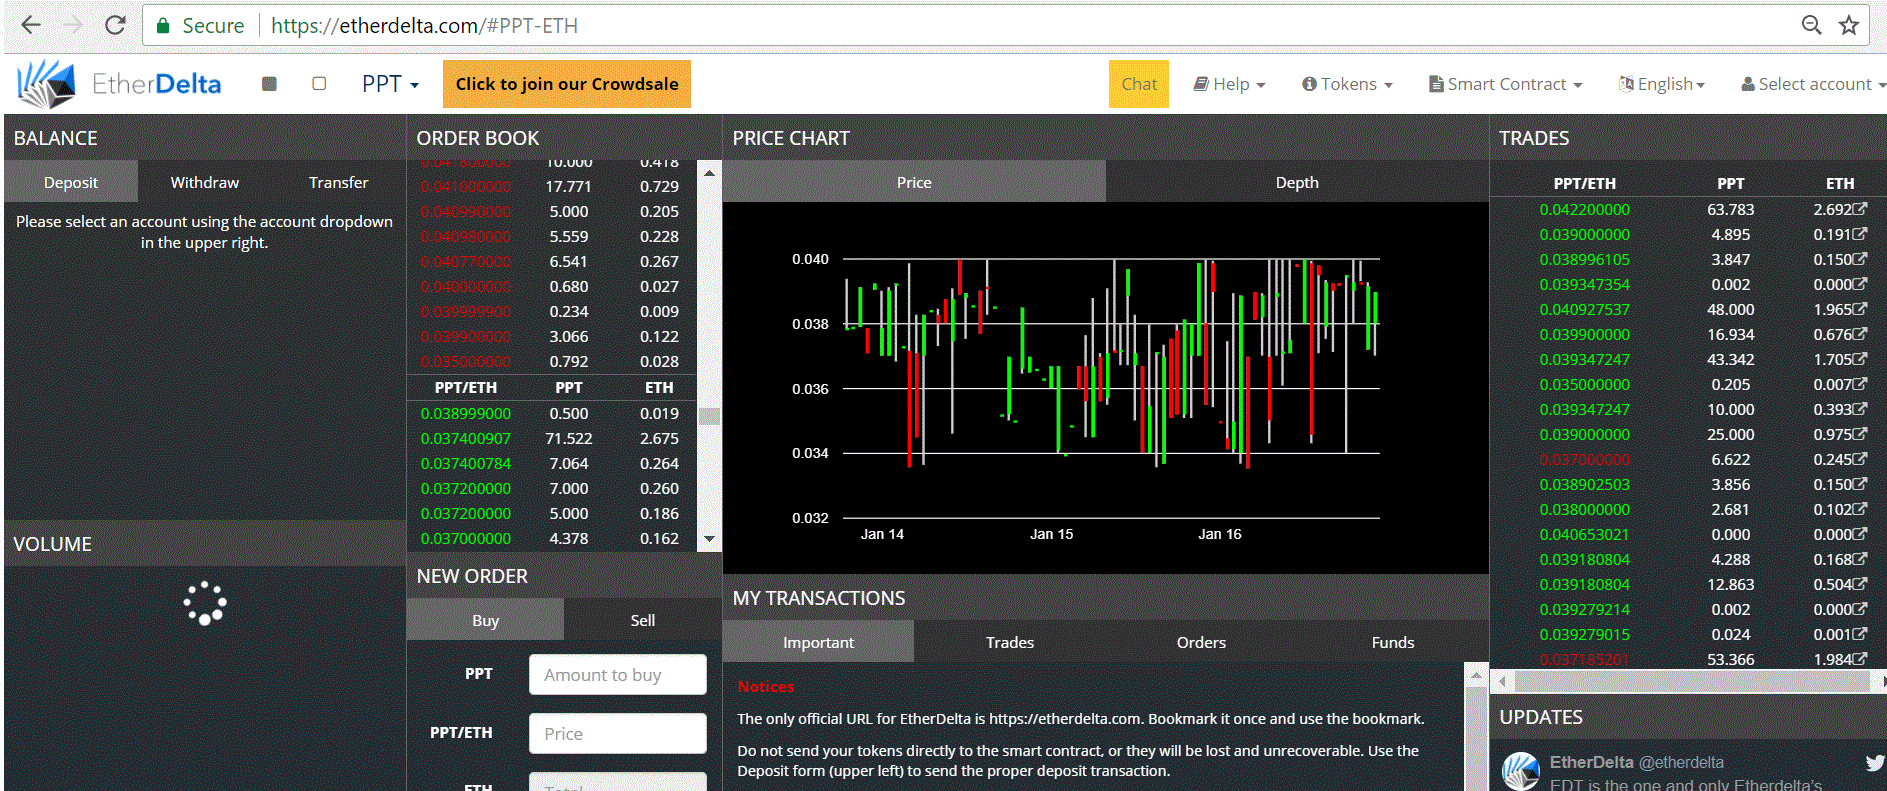Image resolution: width=1887 pixels, height=791 pixels.
Task: Select the Sell order tab
Action: point(643,620)
